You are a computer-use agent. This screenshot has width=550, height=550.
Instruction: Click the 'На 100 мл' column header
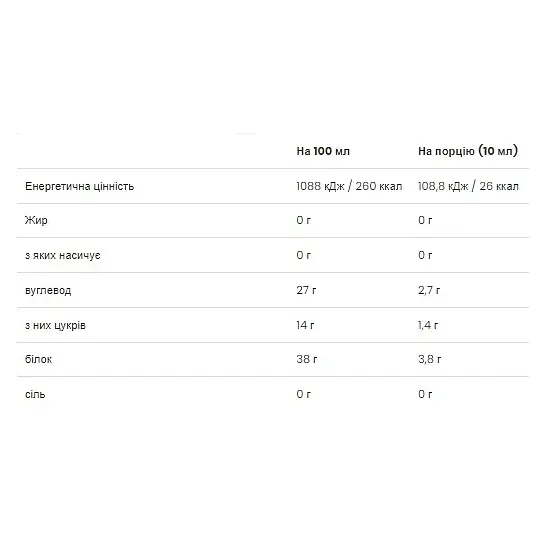click(x=323, y=151)
